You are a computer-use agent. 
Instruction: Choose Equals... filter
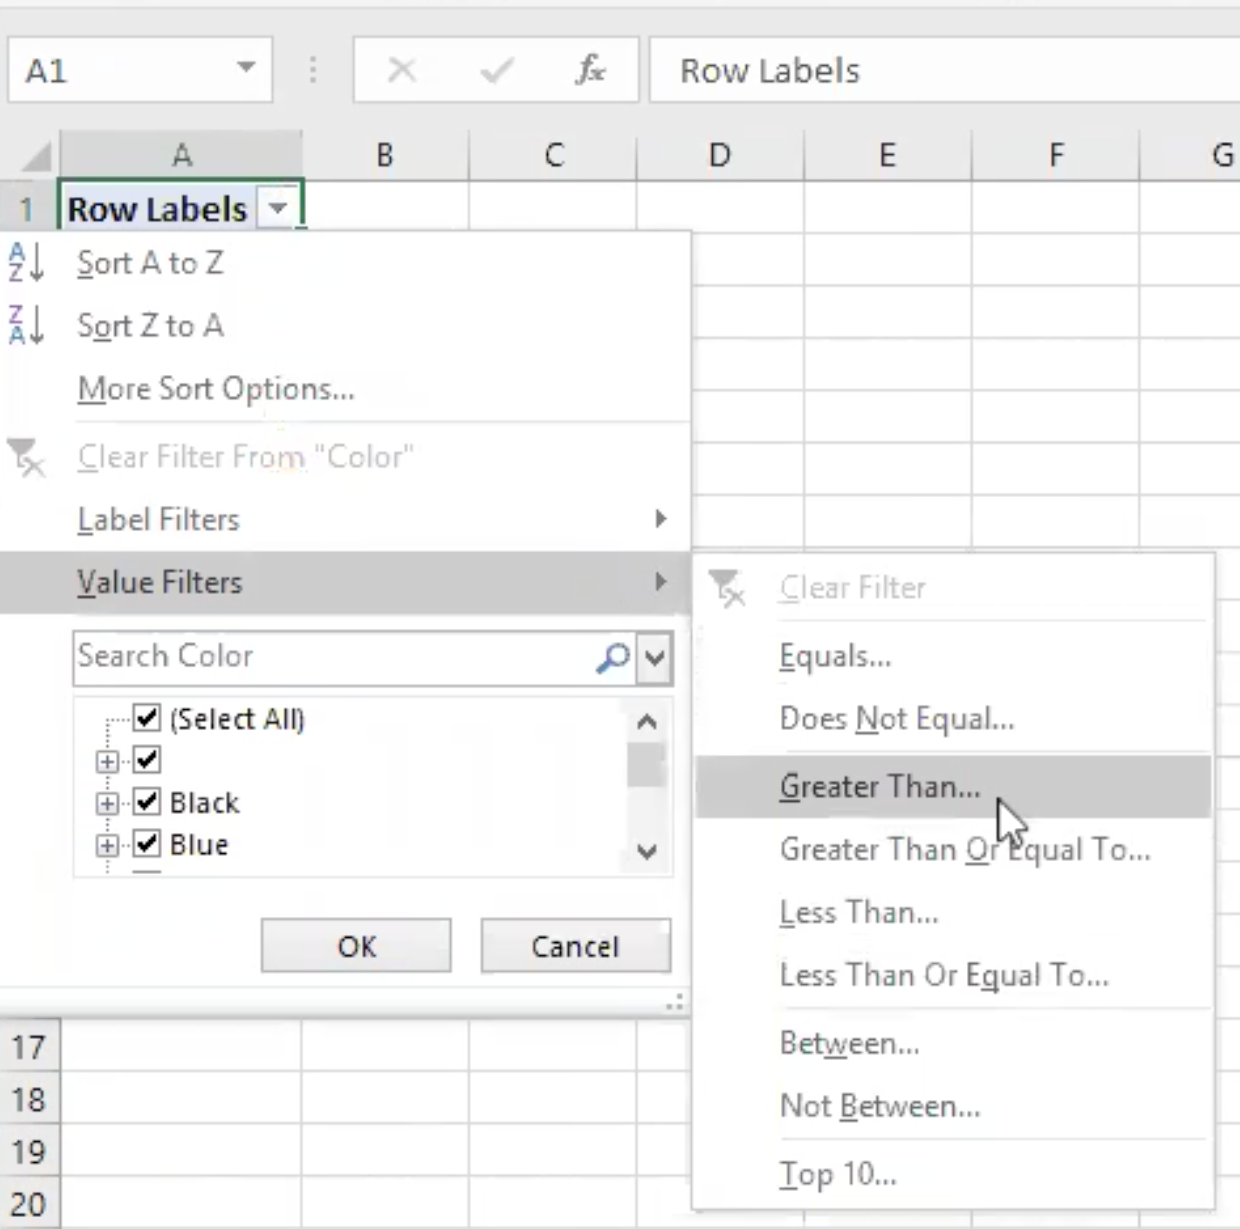pos(953,656)
